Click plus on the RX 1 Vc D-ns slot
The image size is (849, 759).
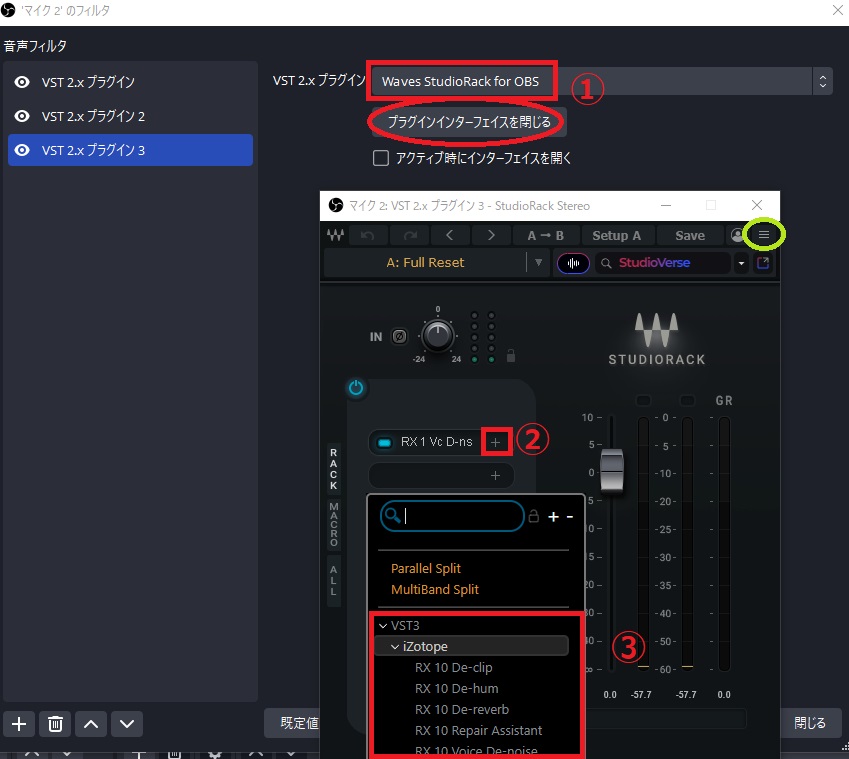pyautogui.click(x=495, y=442)
